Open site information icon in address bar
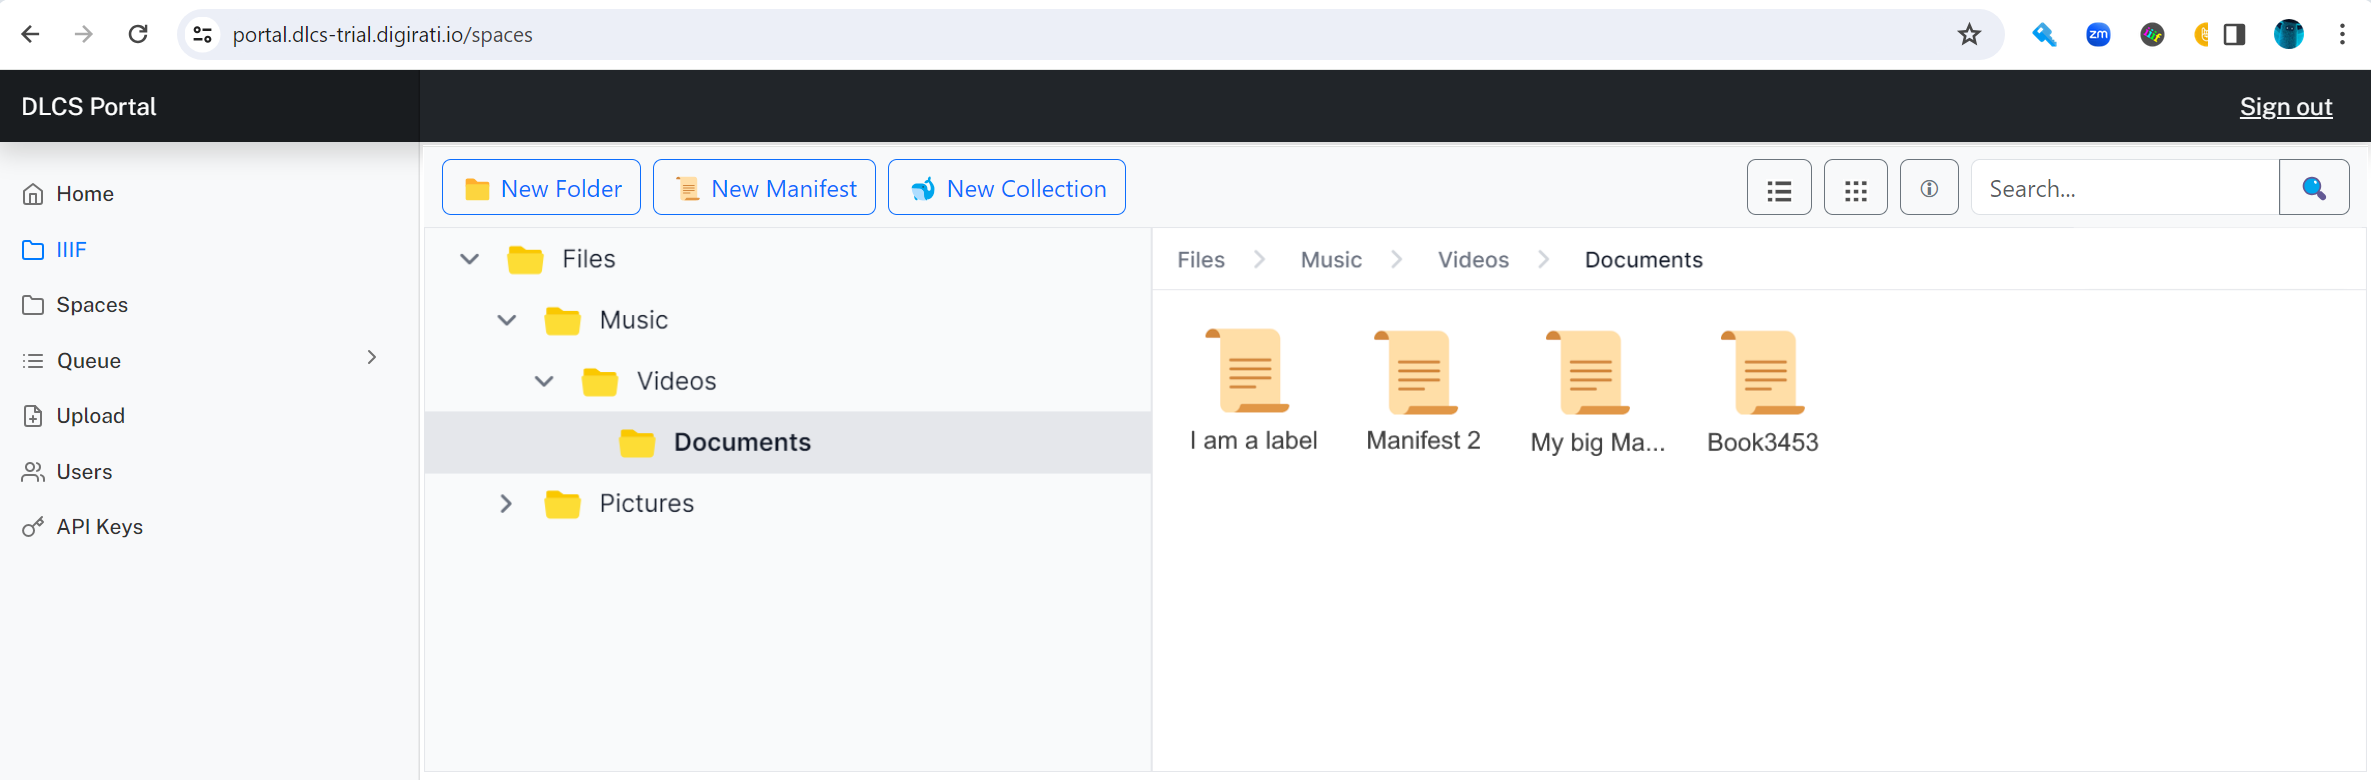Image resolution: width=2371 pixels, height=780 pixels. tap(202, 34)
